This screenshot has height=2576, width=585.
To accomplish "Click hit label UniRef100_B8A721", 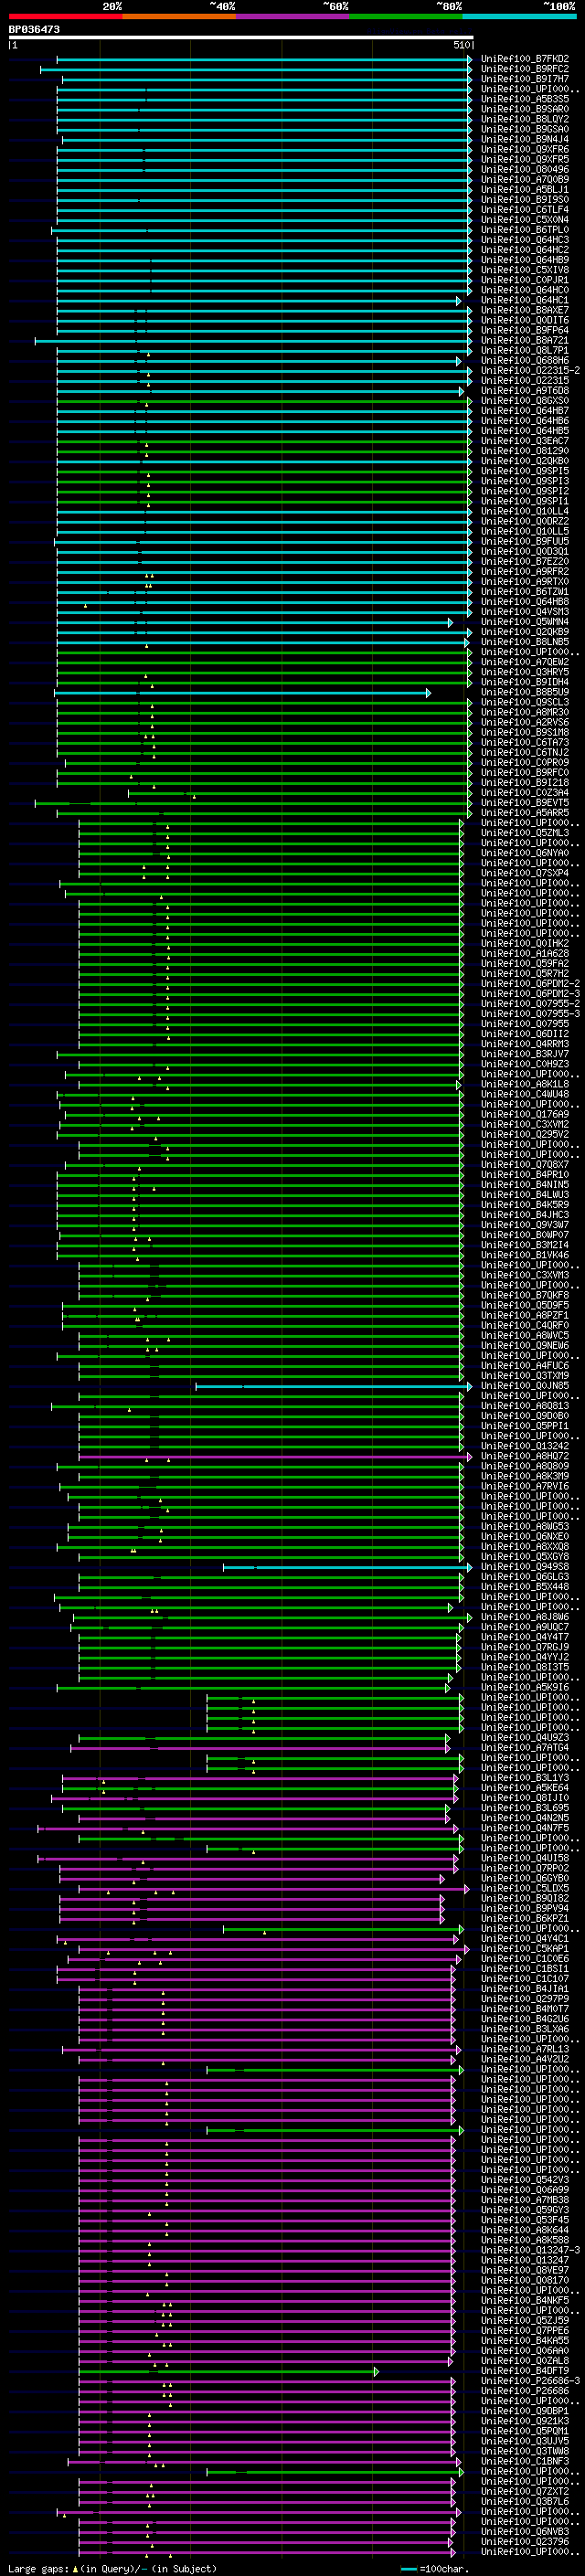I will (525, 341).
